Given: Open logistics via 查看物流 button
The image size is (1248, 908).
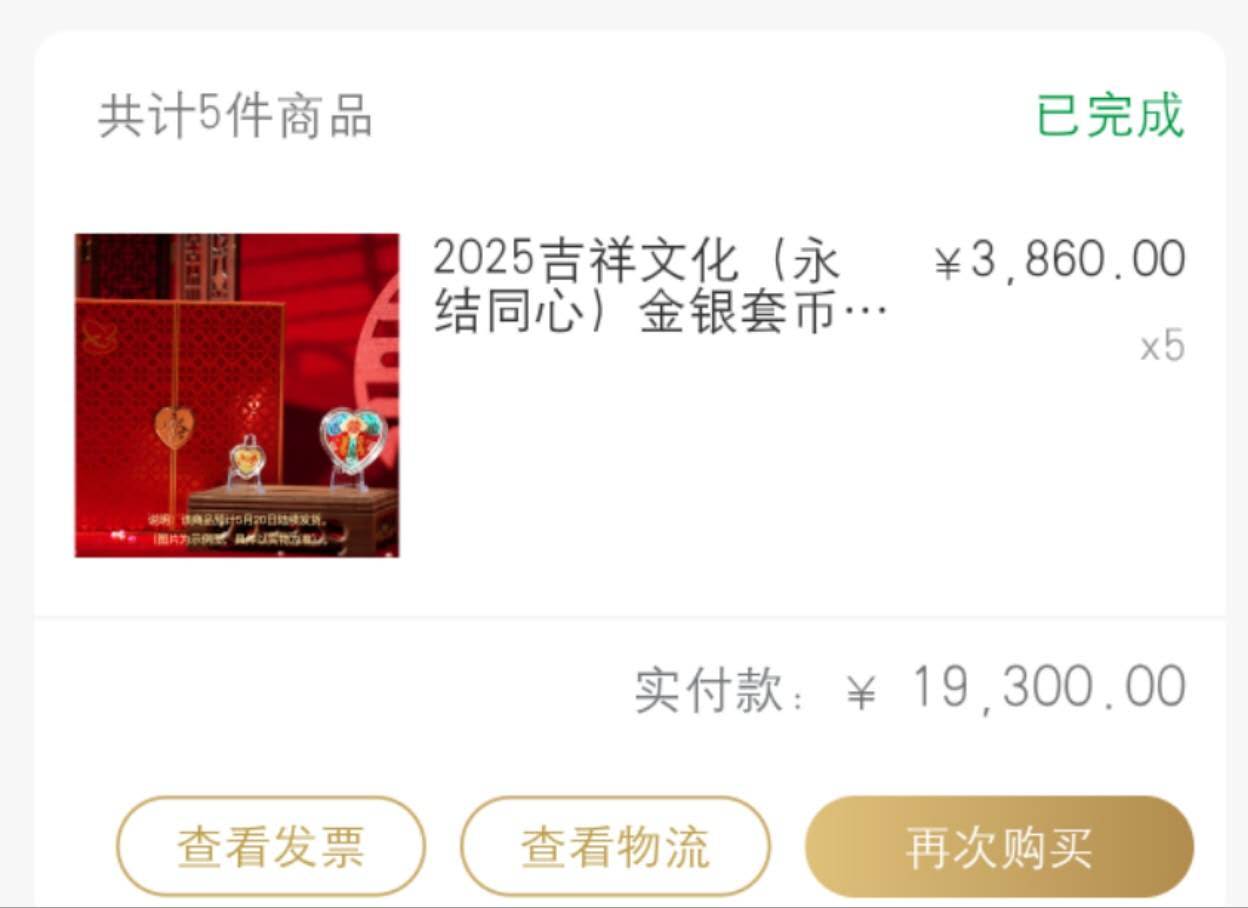Looking at the screenshot, I should pyautogui.click(x=615, y=847).
